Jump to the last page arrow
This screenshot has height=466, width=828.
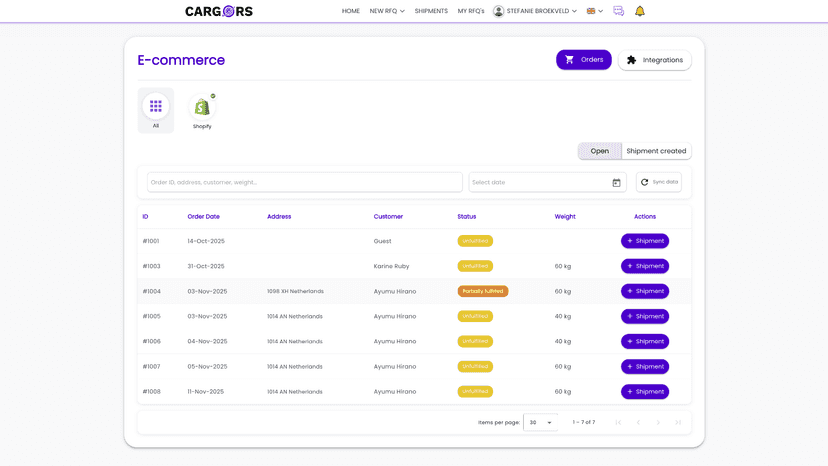pos(678,422)
